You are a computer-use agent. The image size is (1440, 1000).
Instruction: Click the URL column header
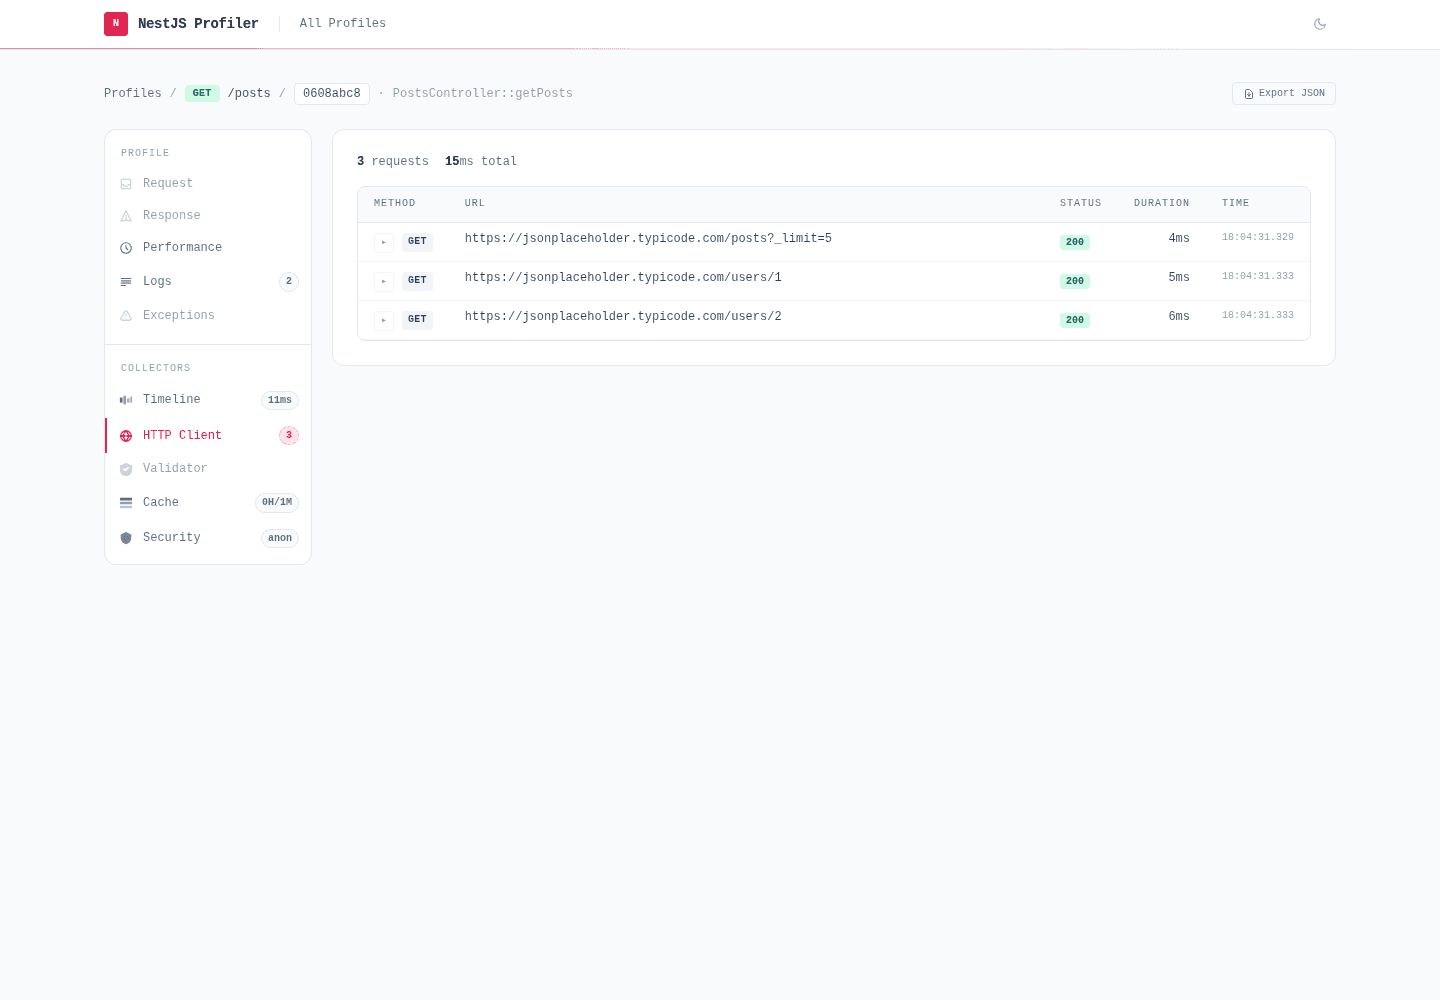click(475, 203)
